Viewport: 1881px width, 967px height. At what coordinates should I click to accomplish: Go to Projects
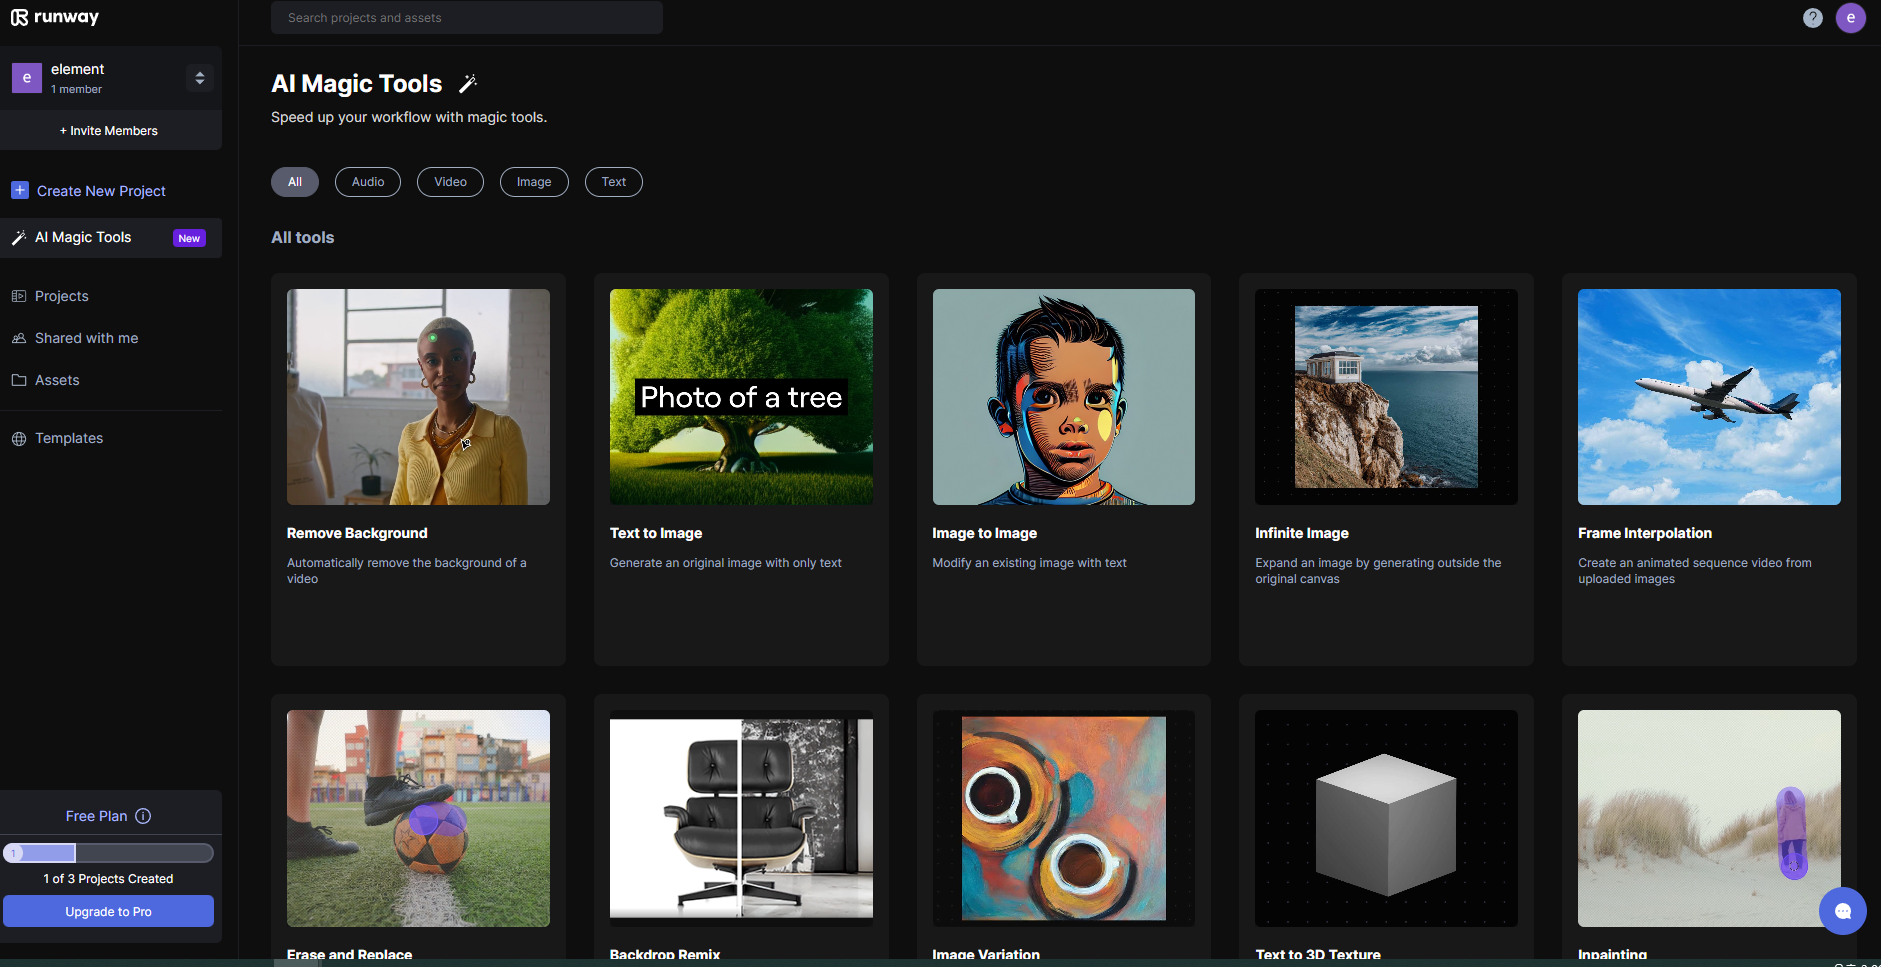pos(62,296)
